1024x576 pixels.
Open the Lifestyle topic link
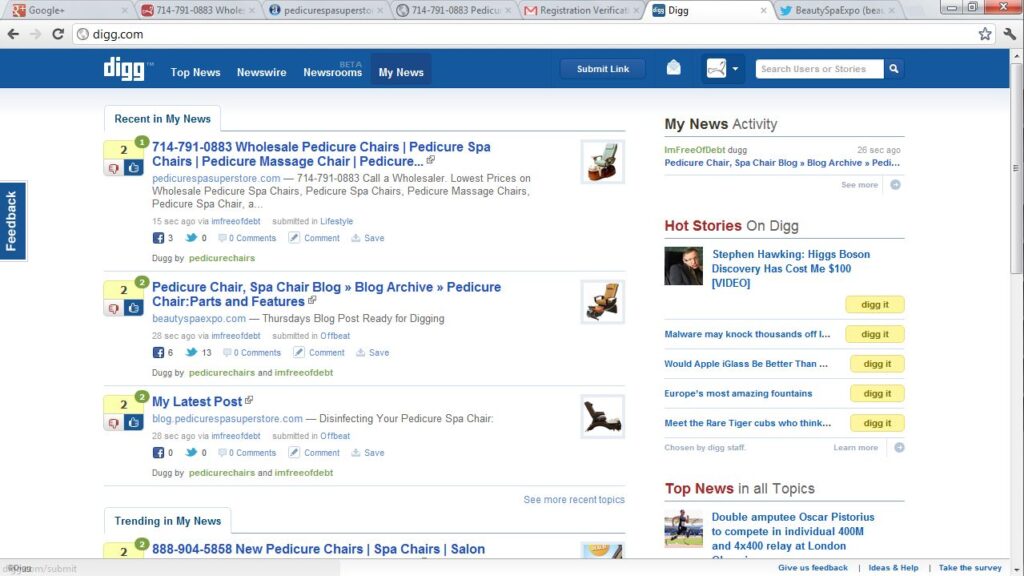(336, 221)
